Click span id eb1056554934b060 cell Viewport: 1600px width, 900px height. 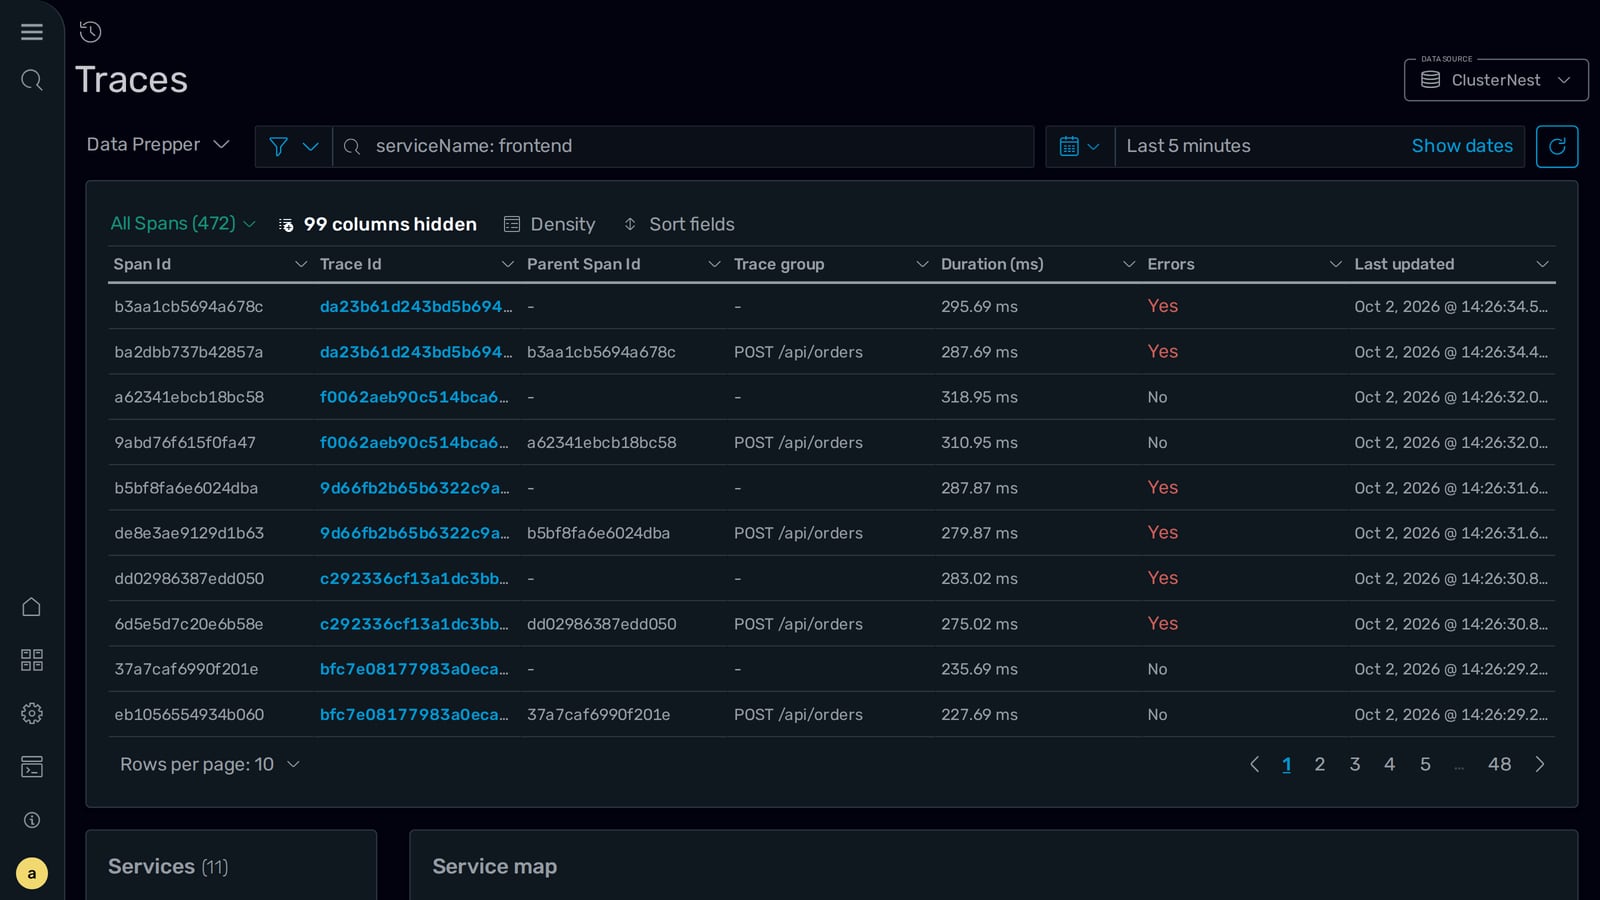[x=189, y=714]
